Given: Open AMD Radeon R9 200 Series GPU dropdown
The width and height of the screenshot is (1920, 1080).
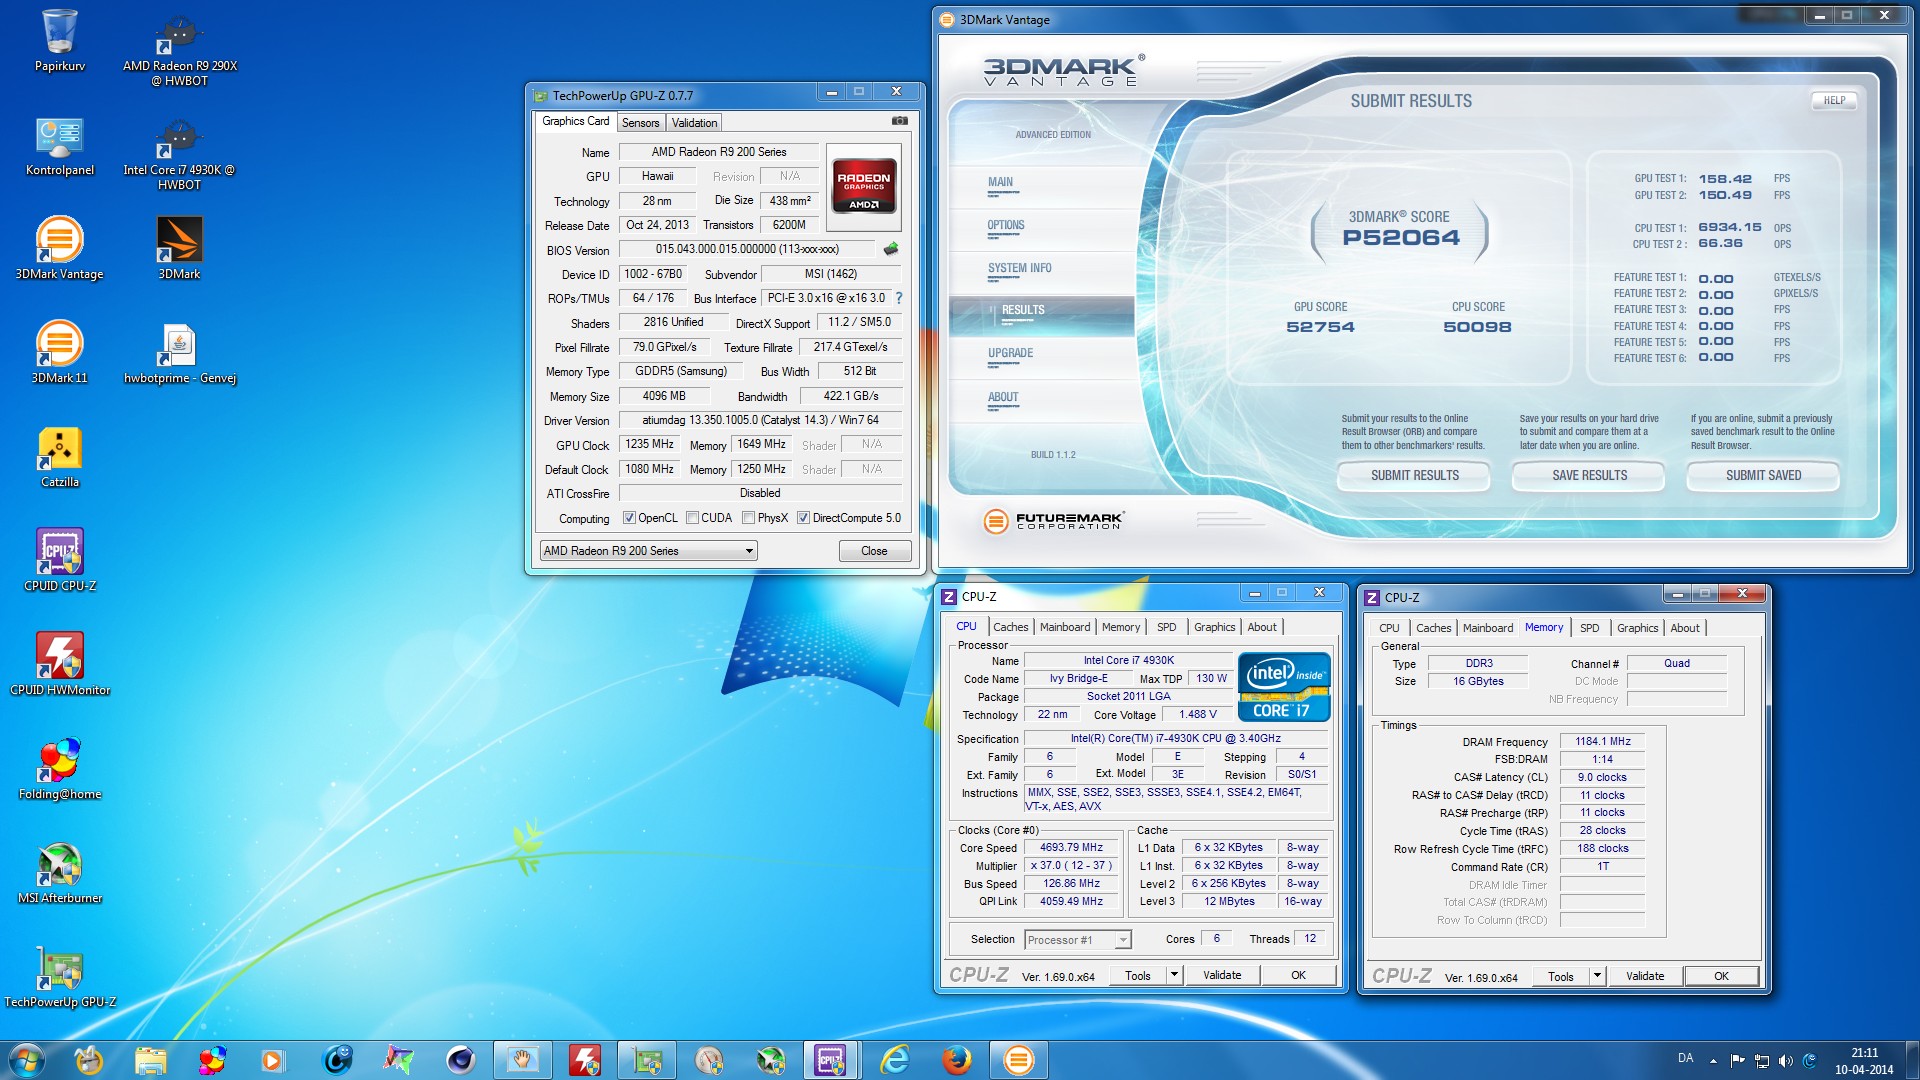Looking at the screenshot, I should (648, 551).
